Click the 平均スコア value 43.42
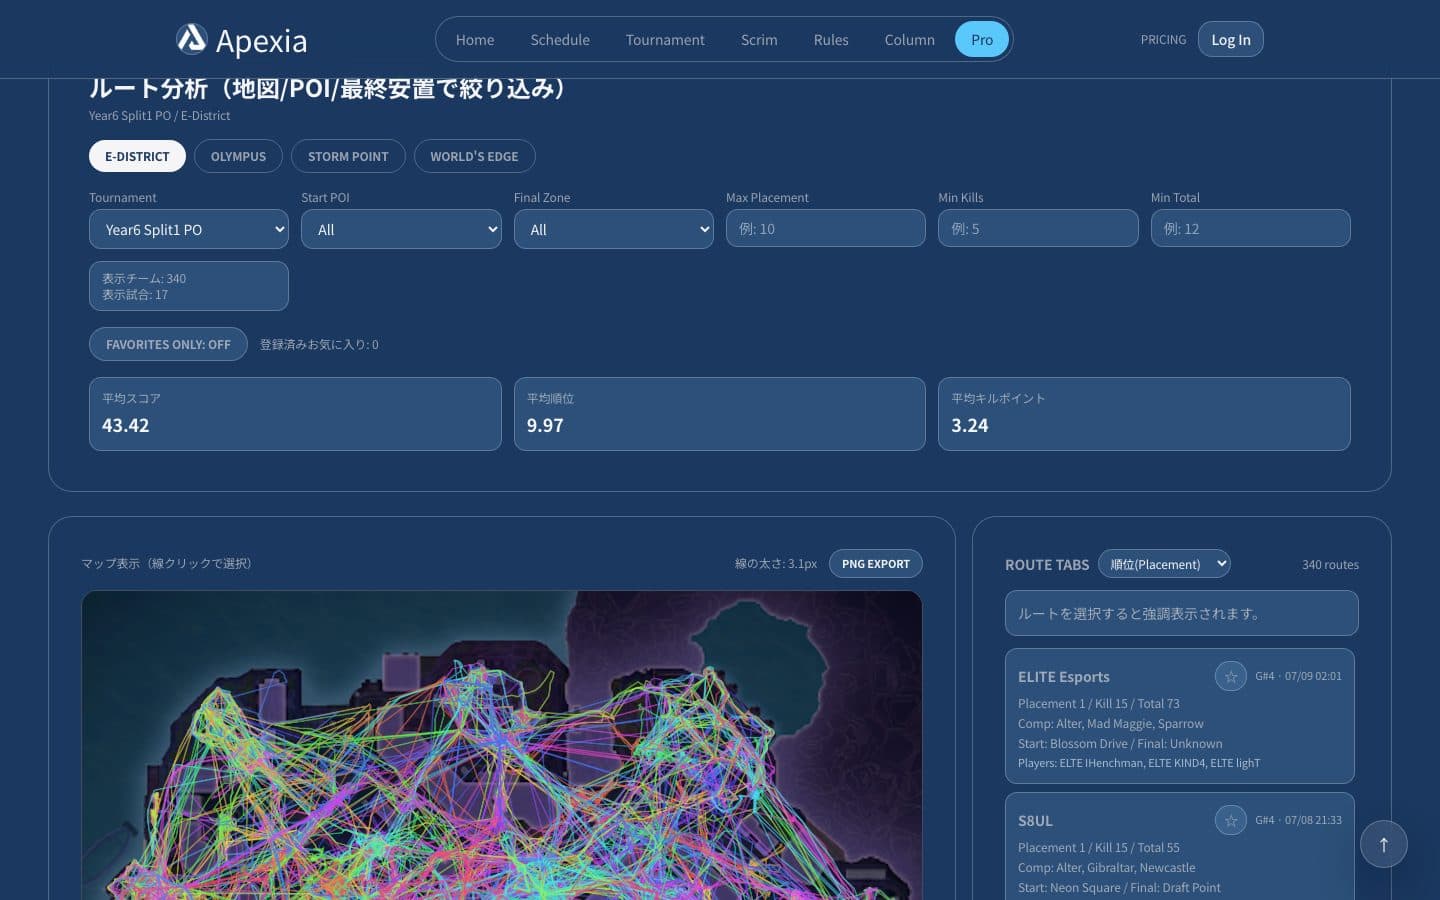 (126, 425)
